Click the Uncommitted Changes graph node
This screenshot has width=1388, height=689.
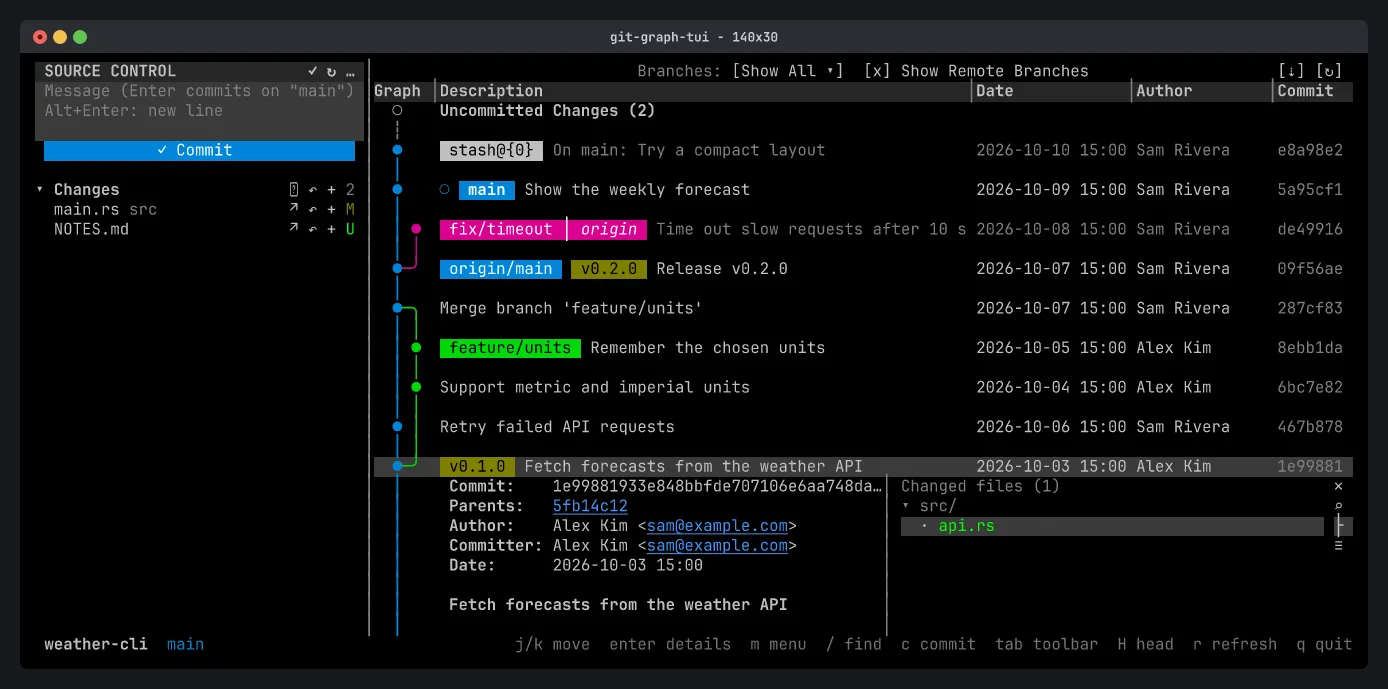point(397,111)
